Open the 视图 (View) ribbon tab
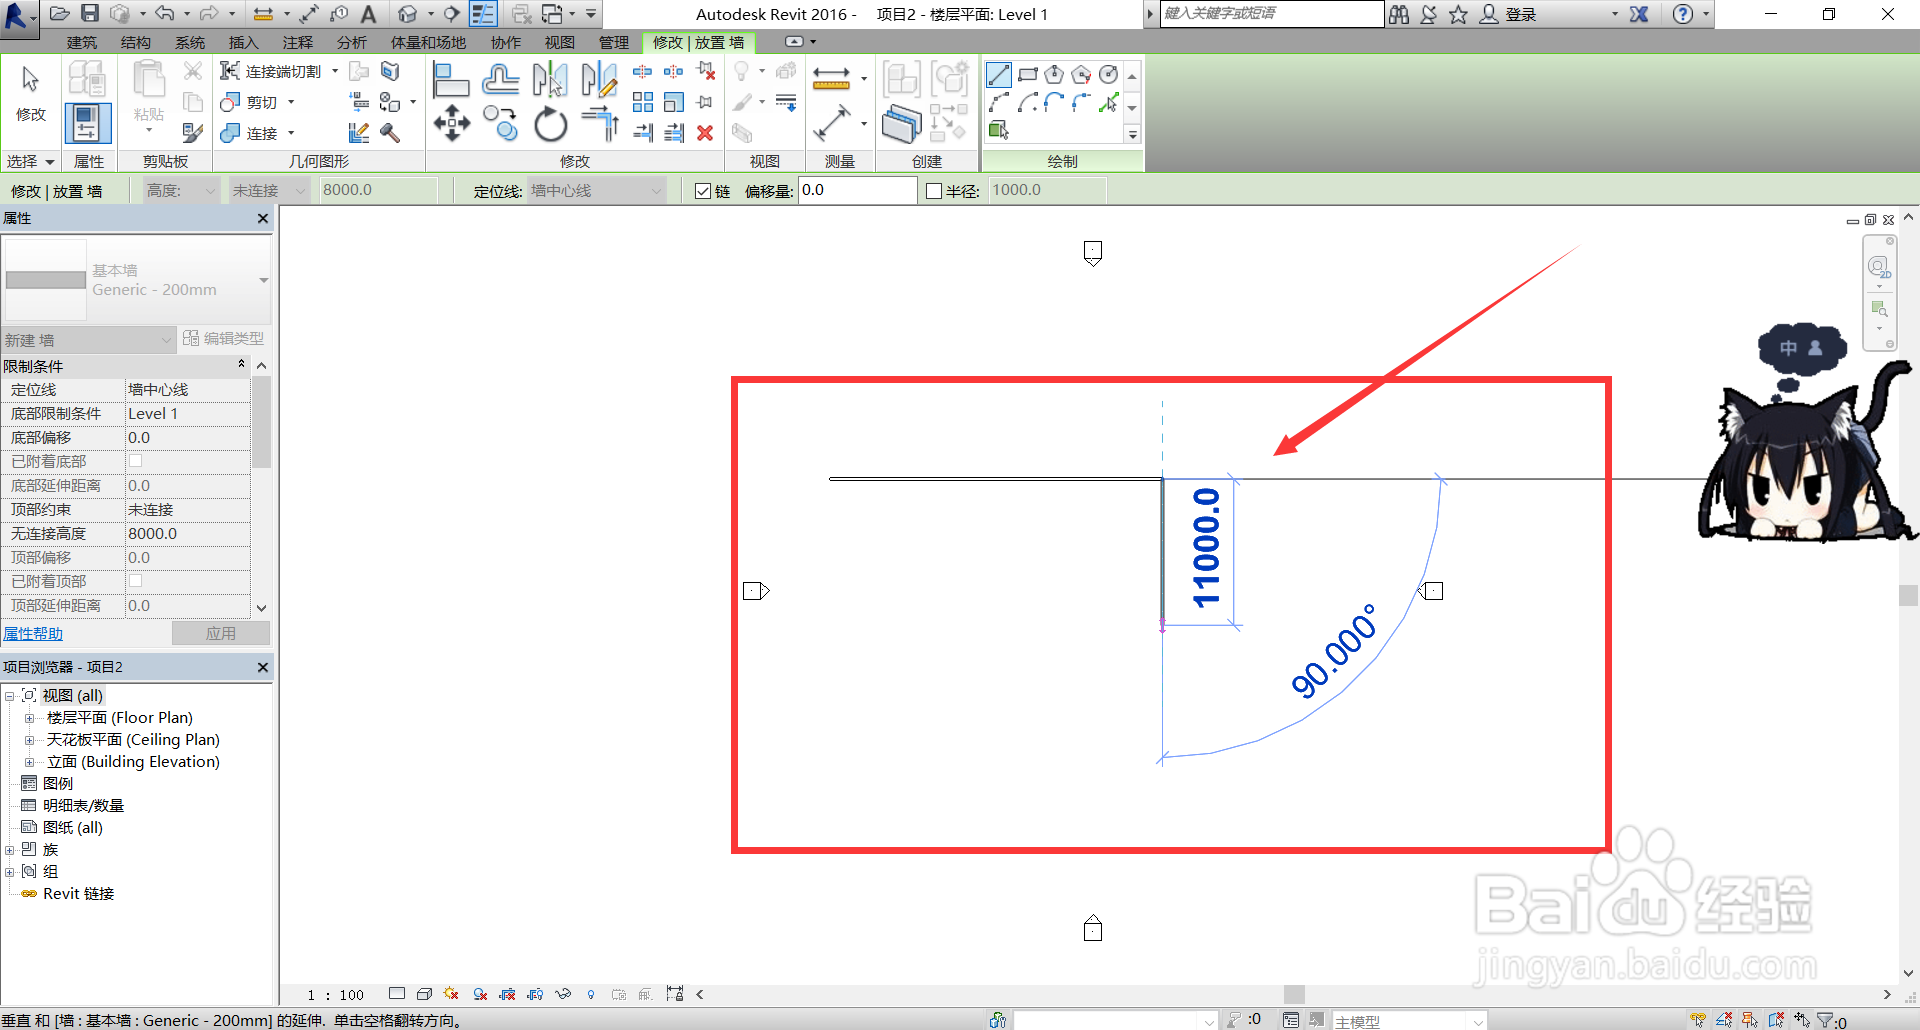Screen dimensions: 1920x1030 click(560, 42)
